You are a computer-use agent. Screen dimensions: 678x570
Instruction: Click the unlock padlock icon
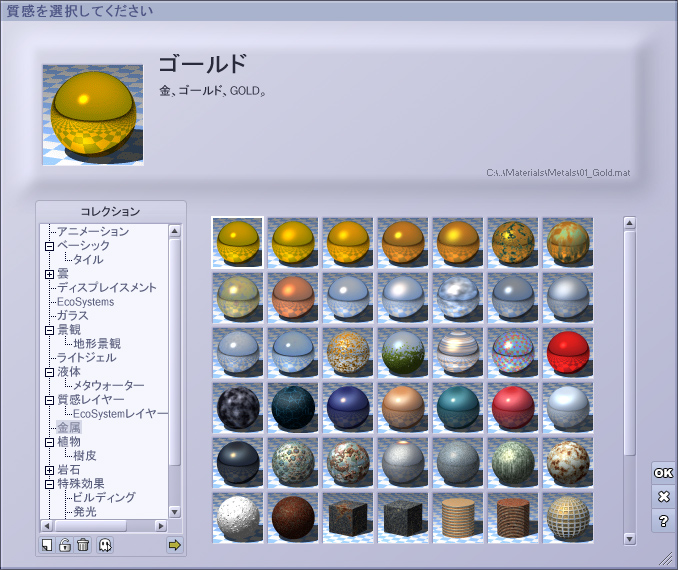point(65,545)
